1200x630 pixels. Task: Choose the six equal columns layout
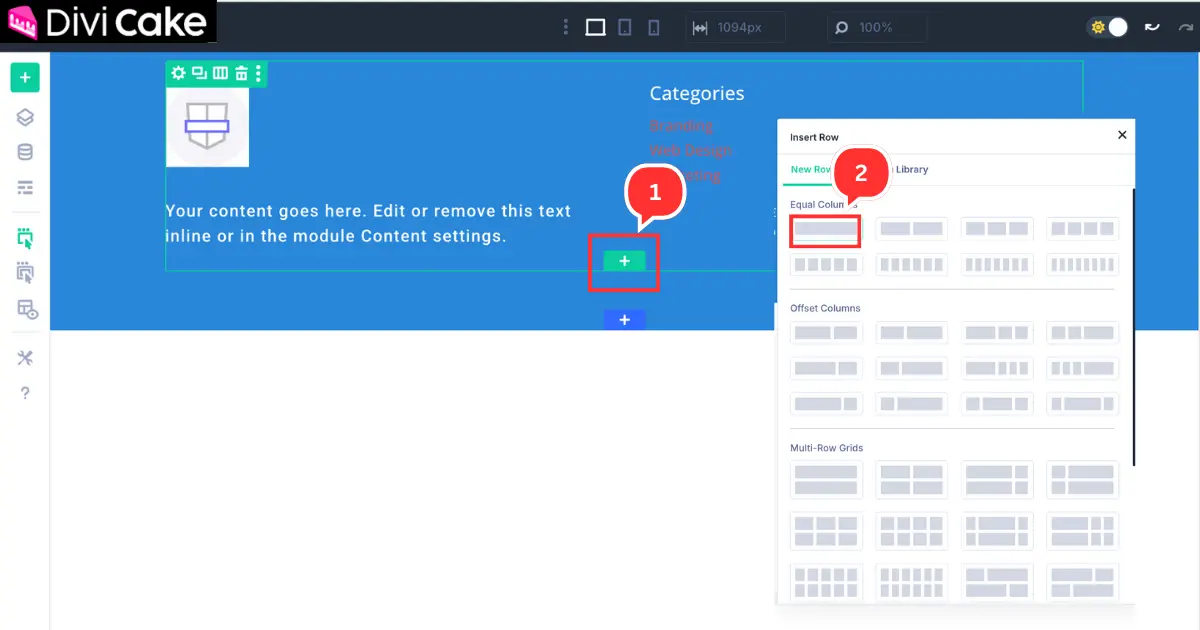click(911, 265)
